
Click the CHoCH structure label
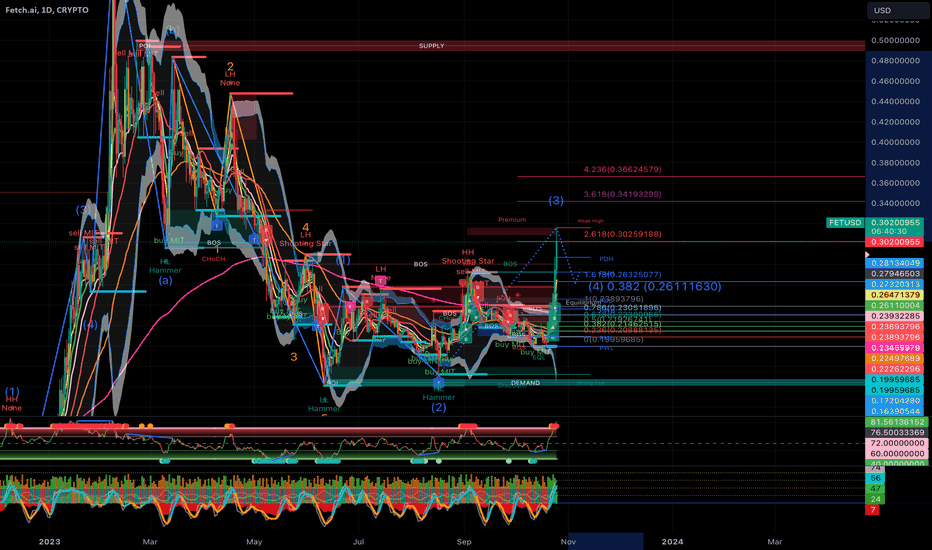(213, 259)
